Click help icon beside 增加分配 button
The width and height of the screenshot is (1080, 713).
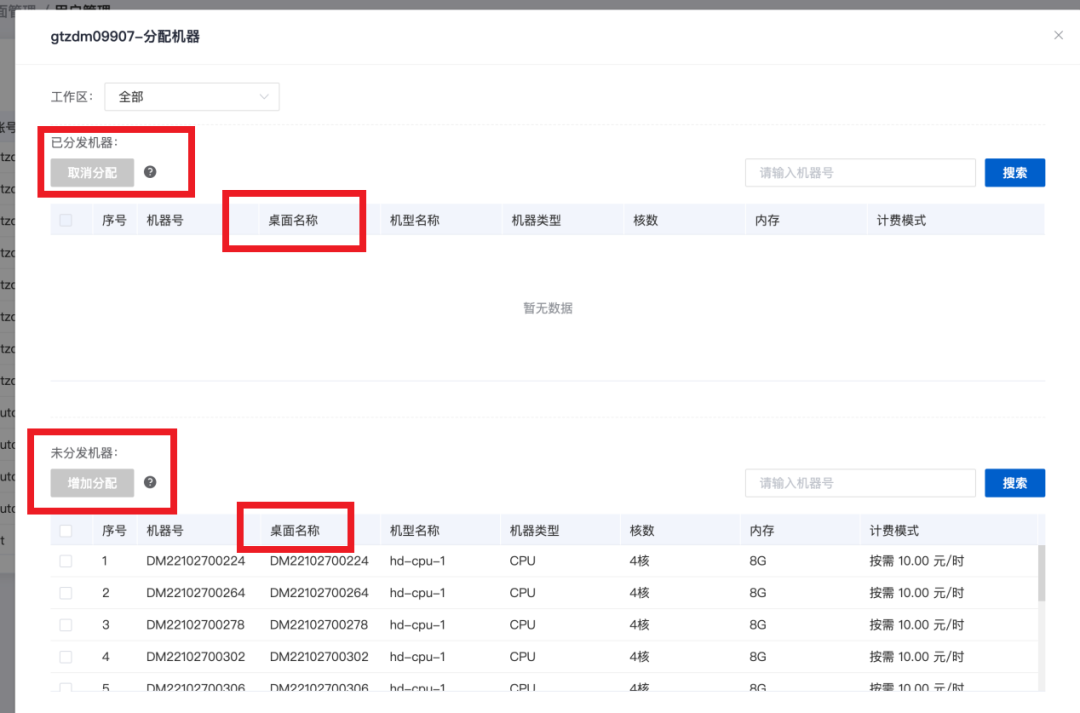tap(150, 482)
